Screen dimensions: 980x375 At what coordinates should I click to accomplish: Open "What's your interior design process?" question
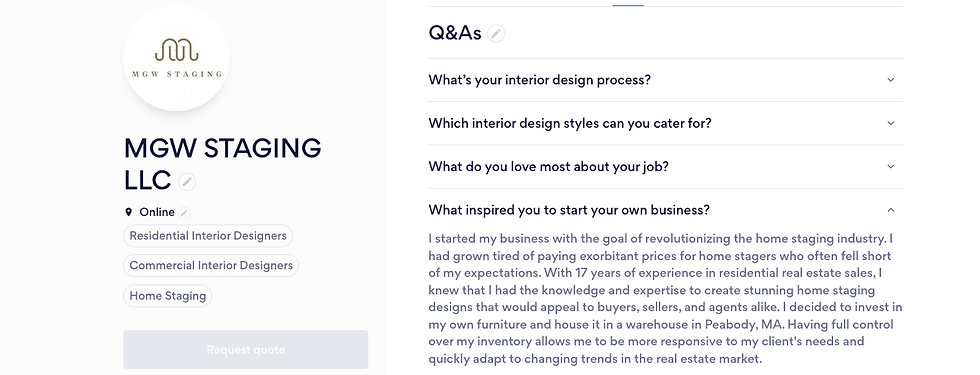pos(666,80)
